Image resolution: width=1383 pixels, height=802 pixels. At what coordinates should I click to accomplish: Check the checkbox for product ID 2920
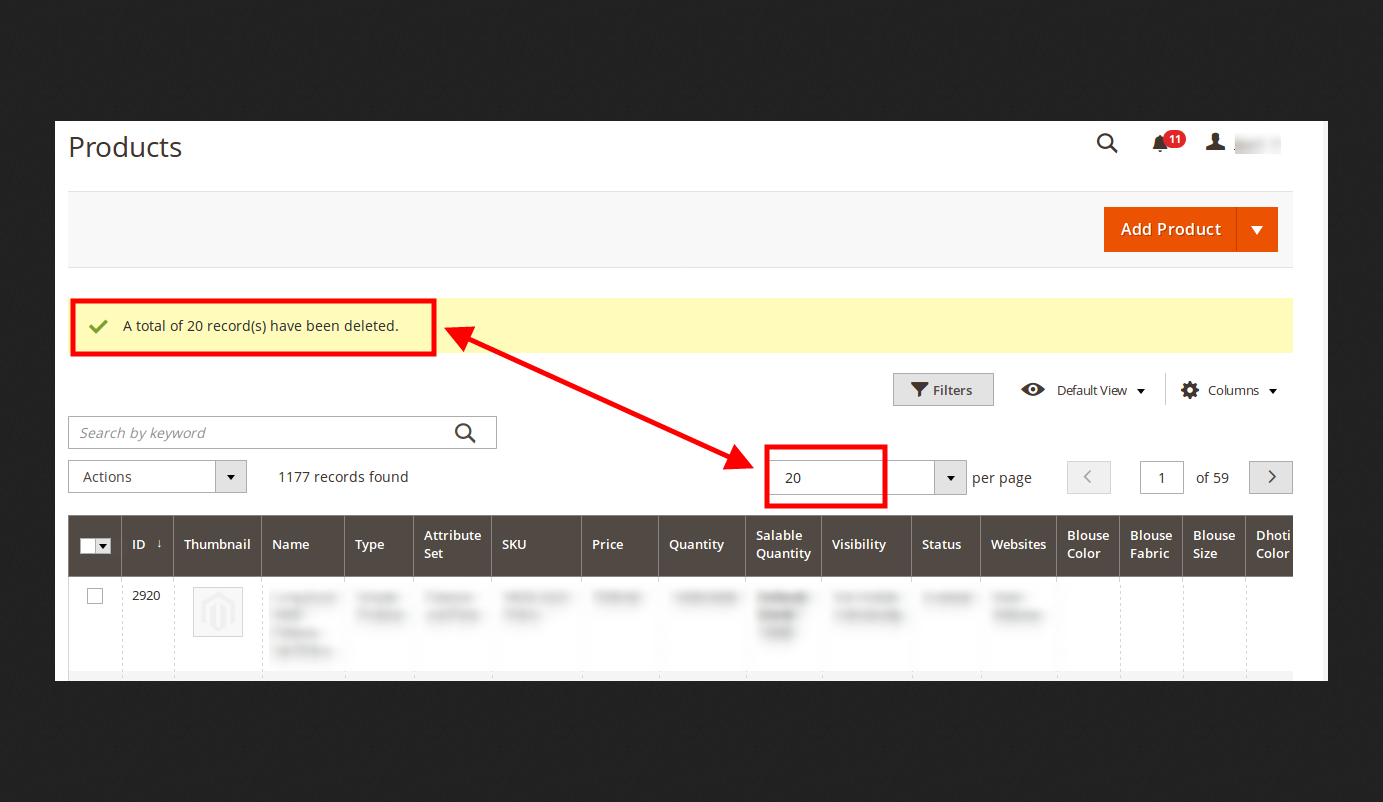[x=95, y=595]
